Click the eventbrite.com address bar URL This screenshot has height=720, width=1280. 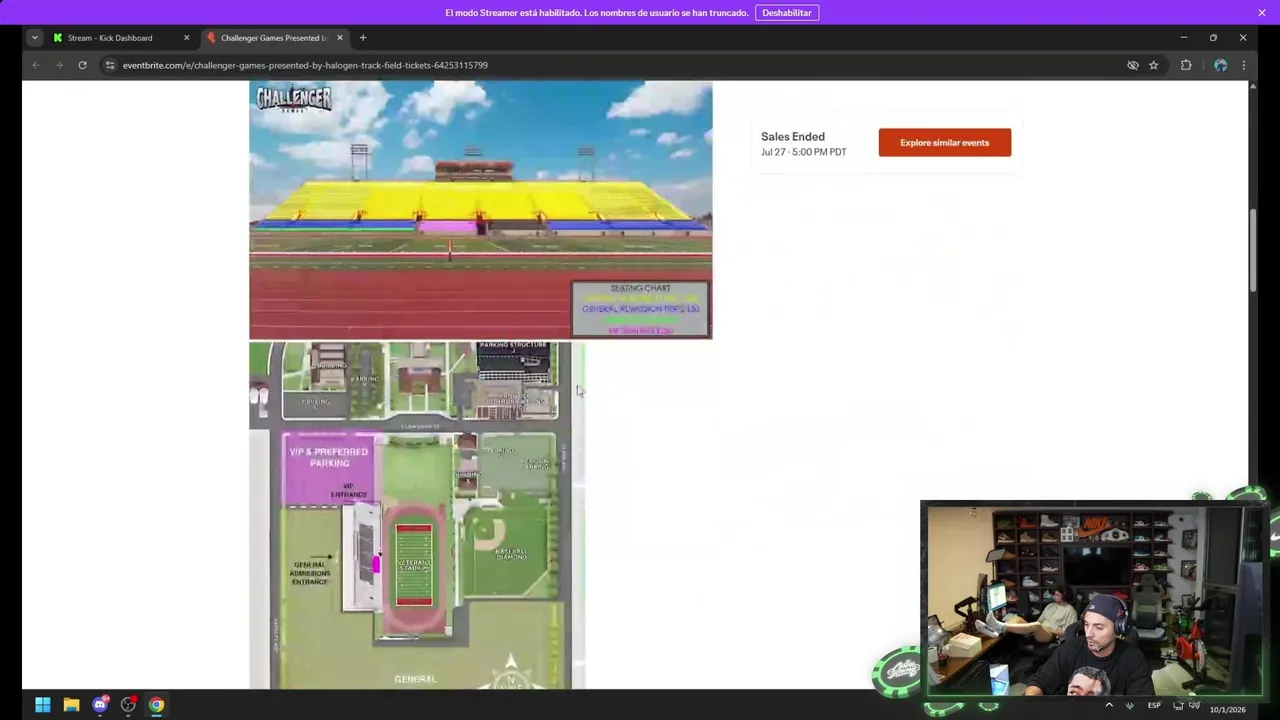(x=305, y=65)
